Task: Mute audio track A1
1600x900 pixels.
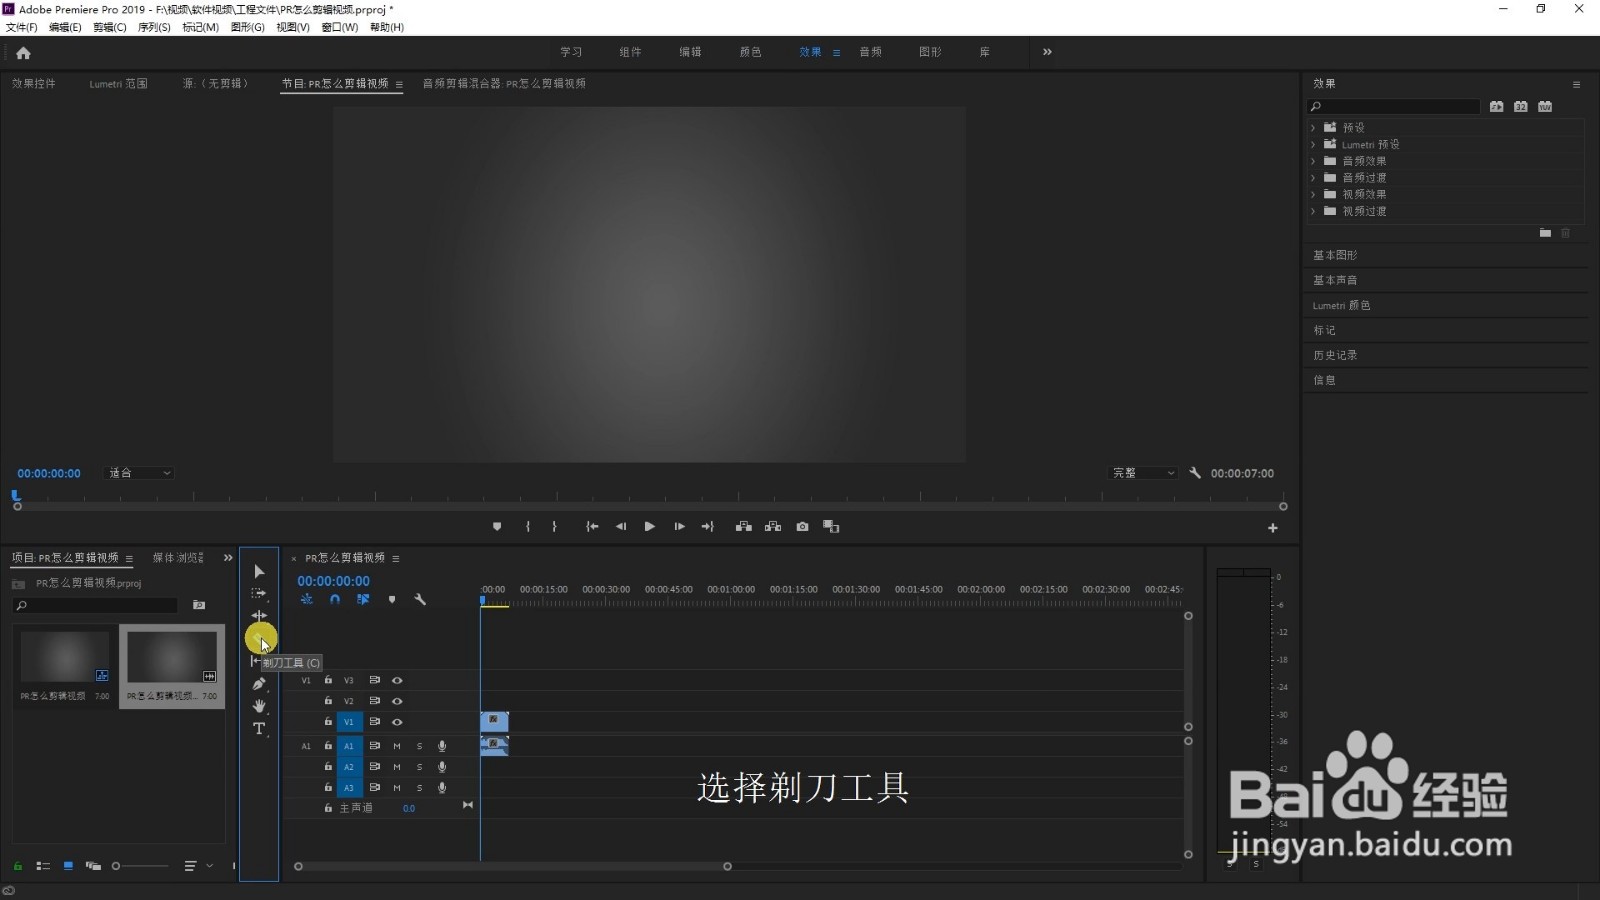Action: (396, 745)
